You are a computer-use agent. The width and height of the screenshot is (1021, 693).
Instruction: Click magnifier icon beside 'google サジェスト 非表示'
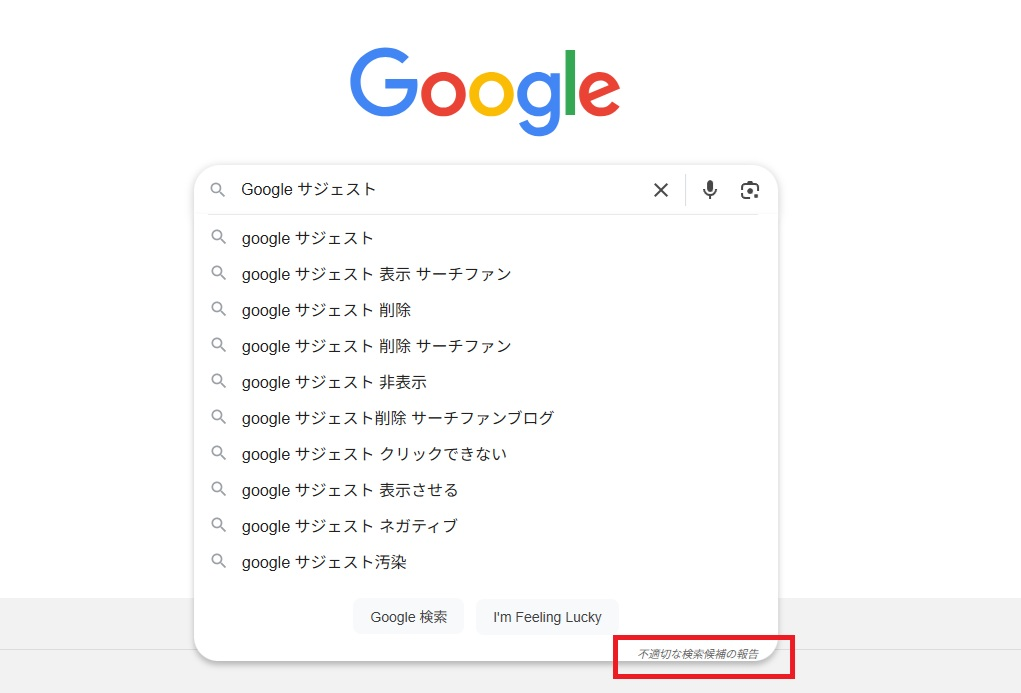click(218, 382)
